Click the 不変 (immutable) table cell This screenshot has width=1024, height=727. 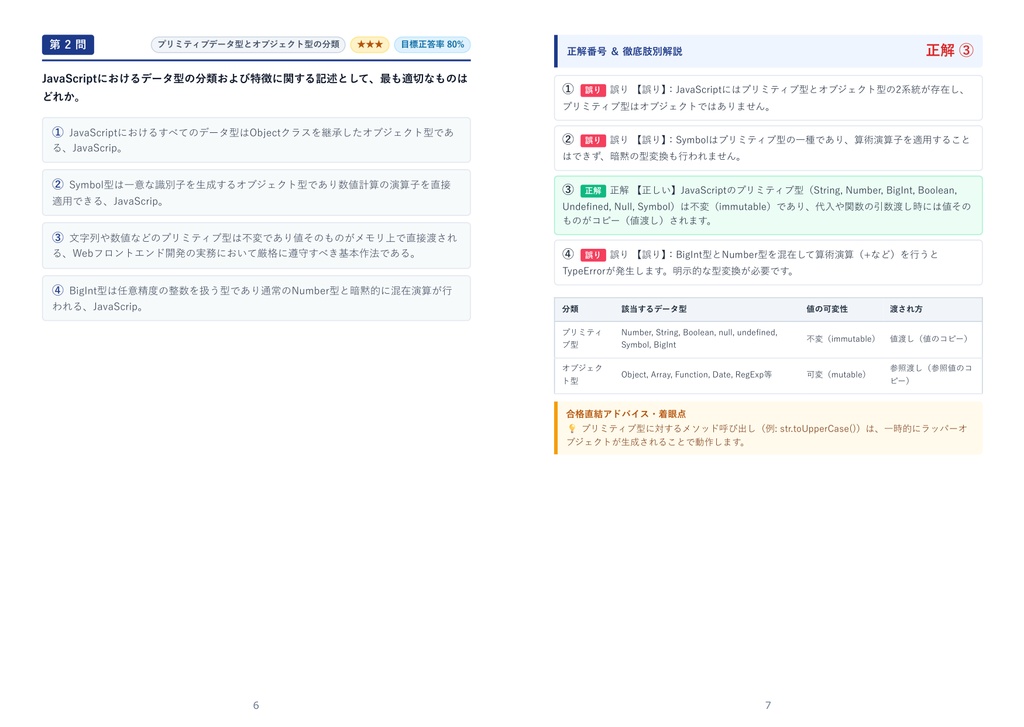(x=840, y=339)
